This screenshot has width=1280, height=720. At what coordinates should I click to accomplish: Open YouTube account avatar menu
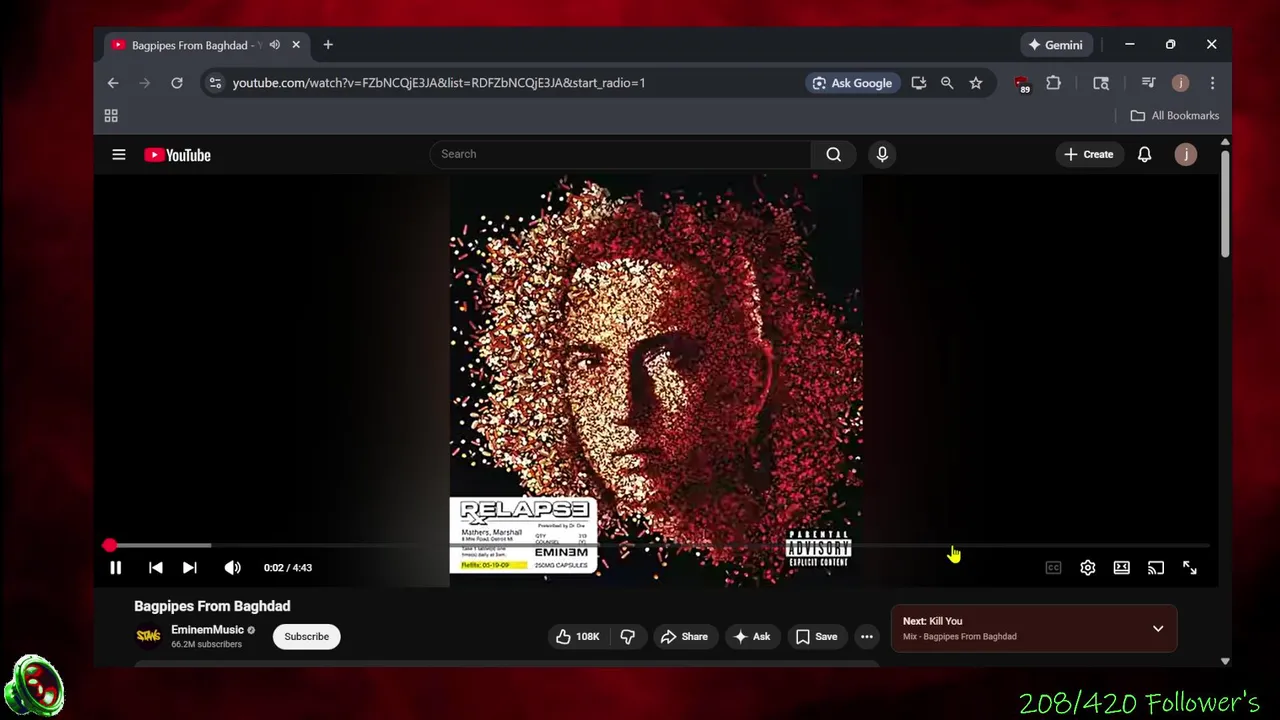[1186, 154]
